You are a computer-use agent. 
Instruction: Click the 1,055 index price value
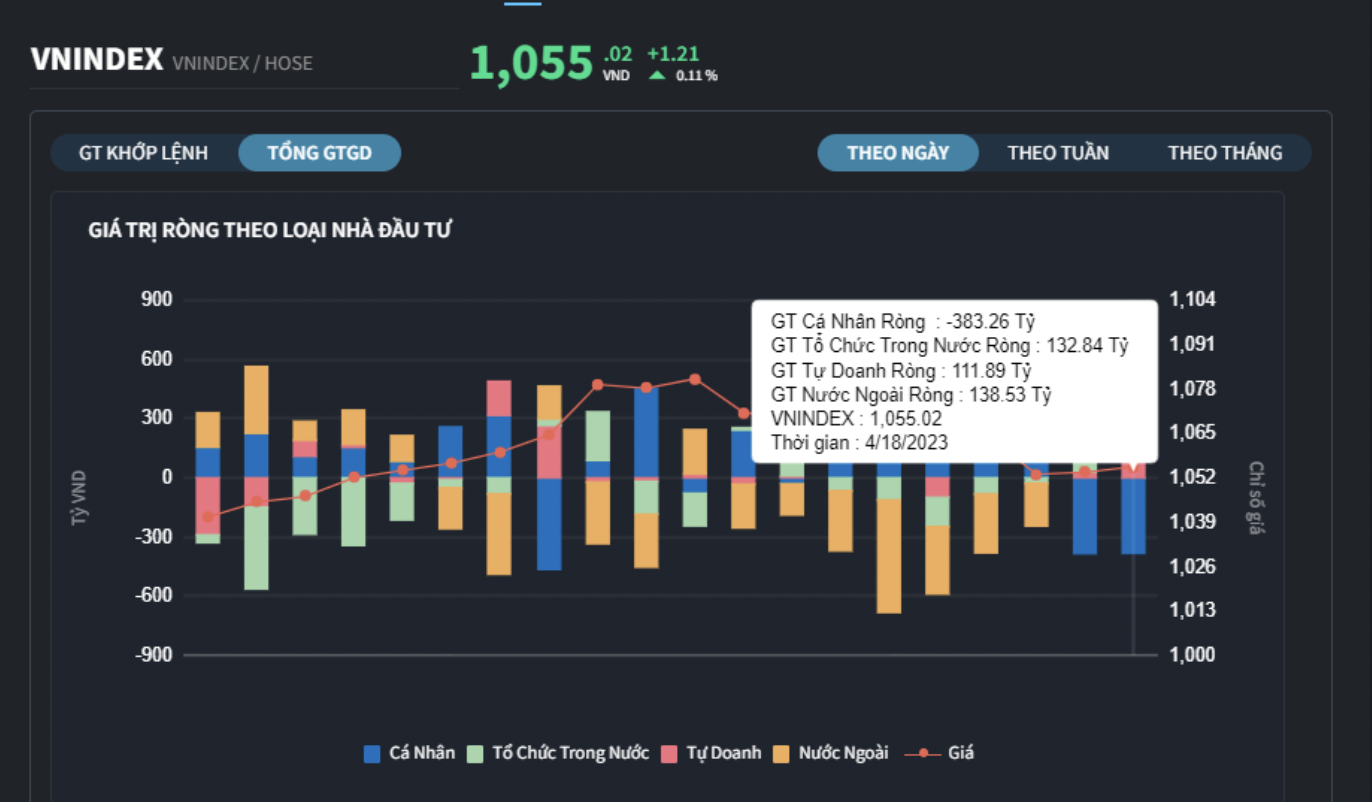coord(531,63)
